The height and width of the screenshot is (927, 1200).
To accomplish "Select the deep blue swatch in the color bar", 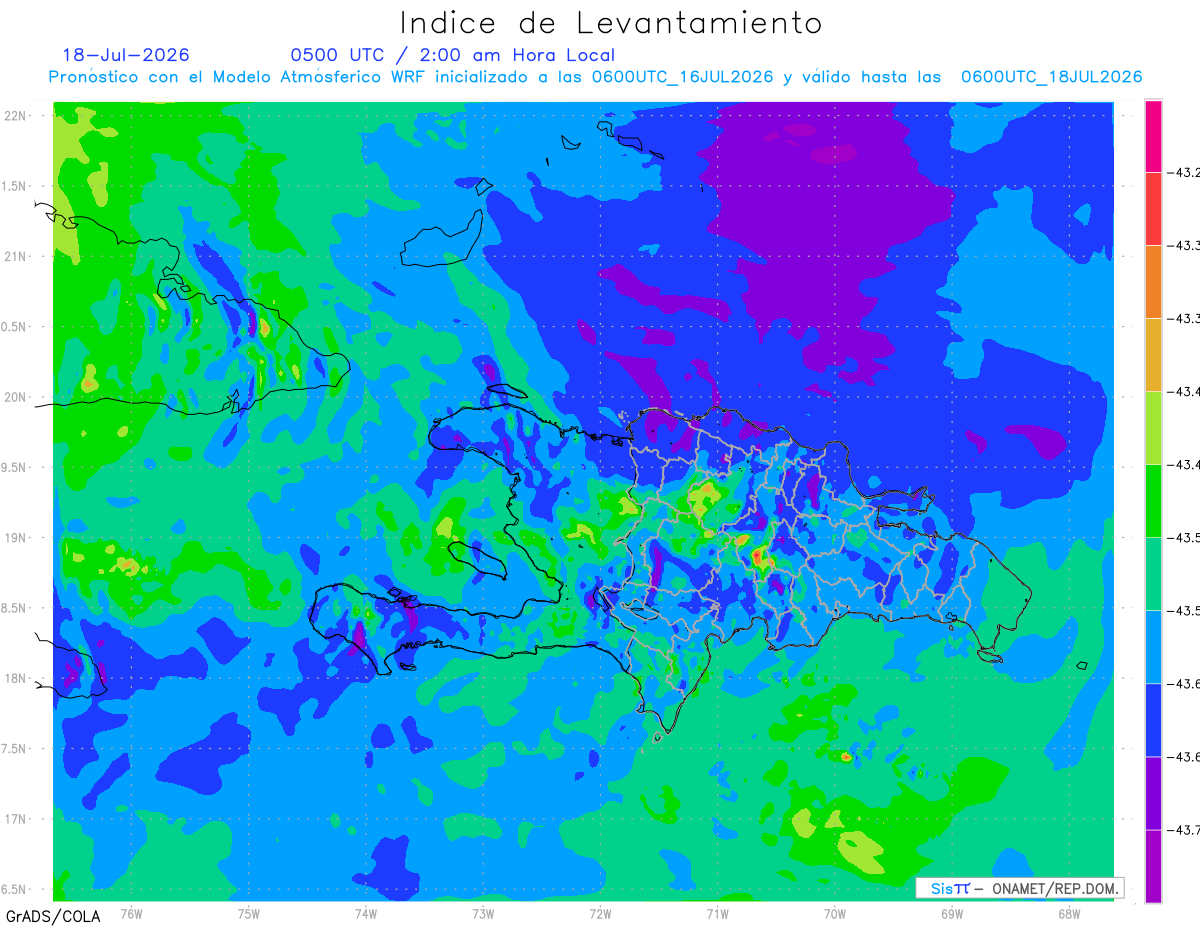I will 1153,720.
